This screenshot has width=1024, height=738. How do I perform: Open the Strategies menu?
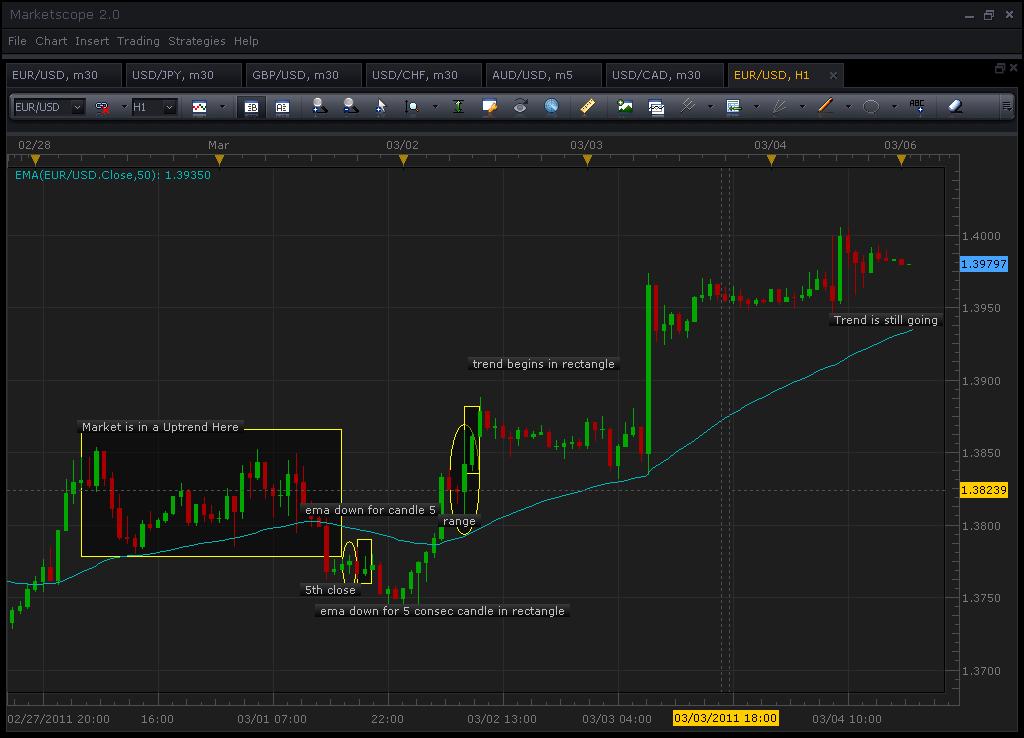pyautogui.click(x=197, y=41)
